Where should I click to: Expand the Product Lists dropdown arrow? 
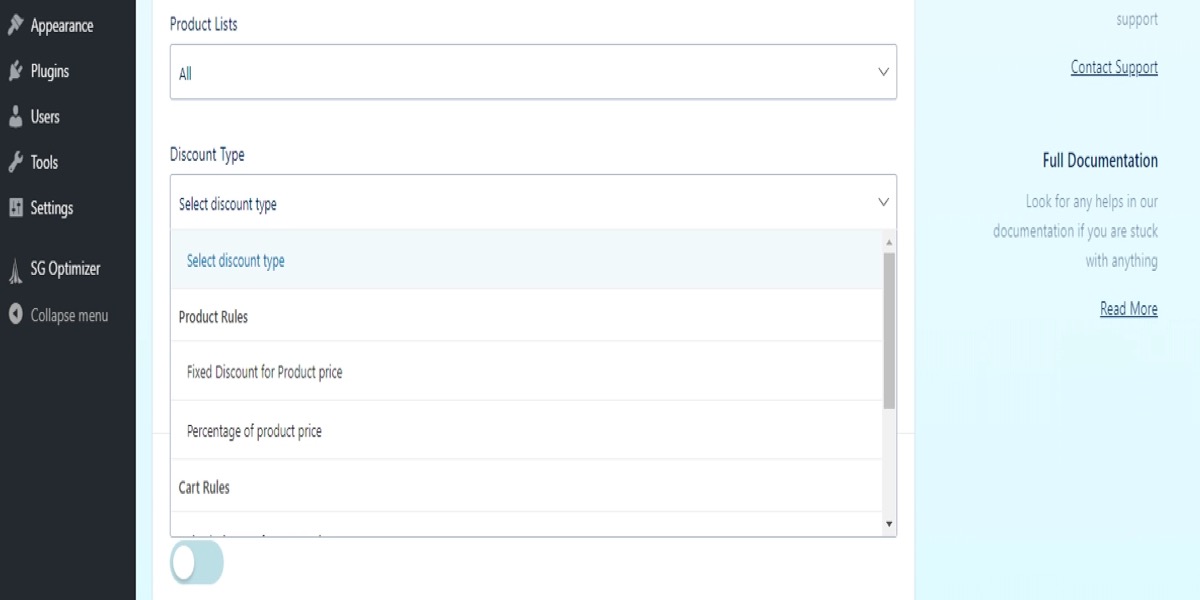pos(883,72)
